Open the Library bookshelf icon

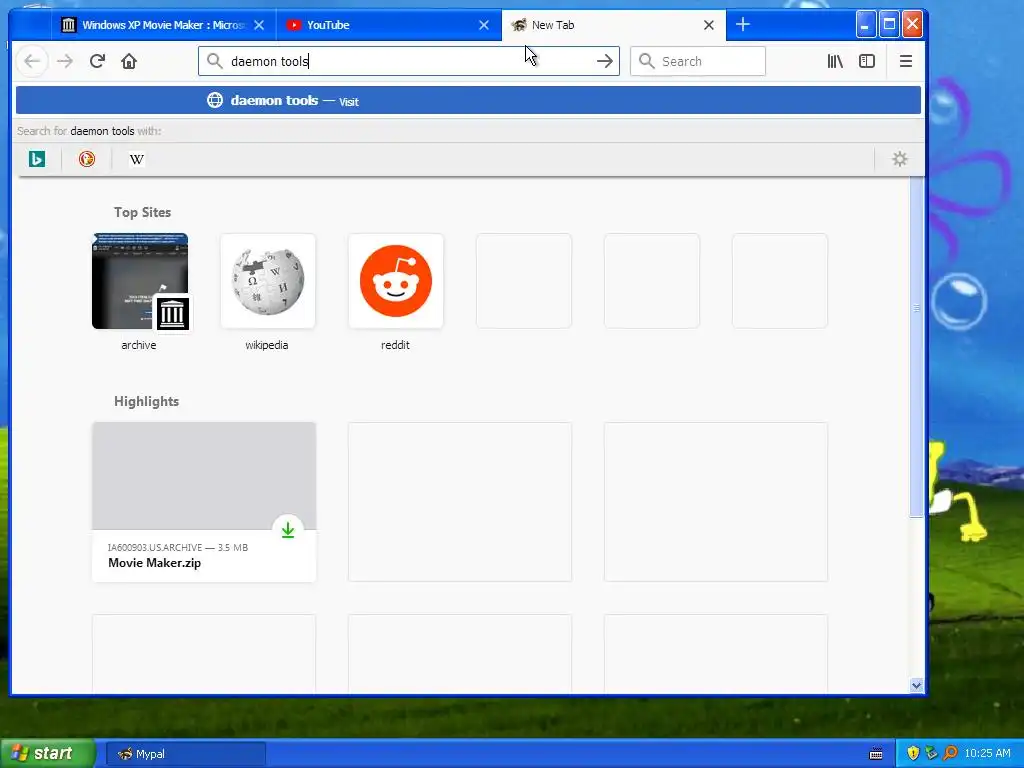click(x=835, y=61)
